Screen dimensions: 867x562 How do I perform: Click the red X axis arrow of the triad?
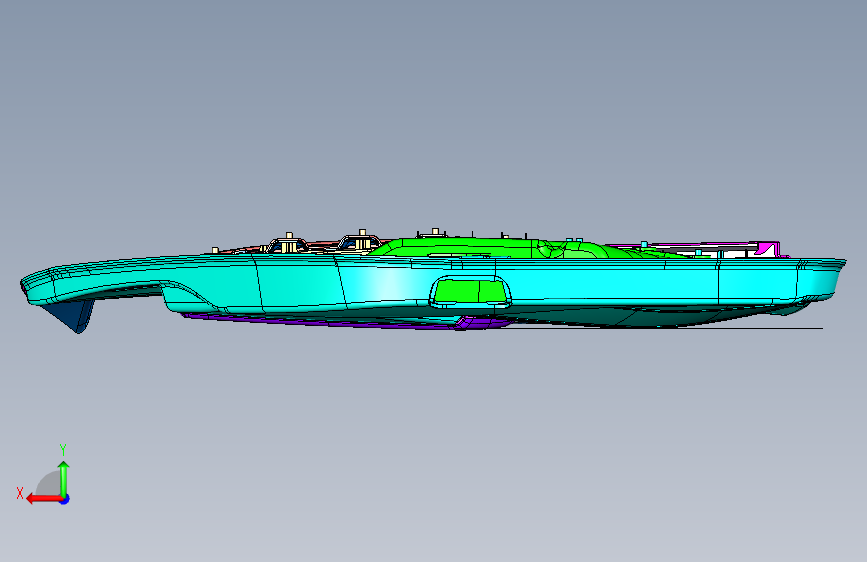click(43, 499)
